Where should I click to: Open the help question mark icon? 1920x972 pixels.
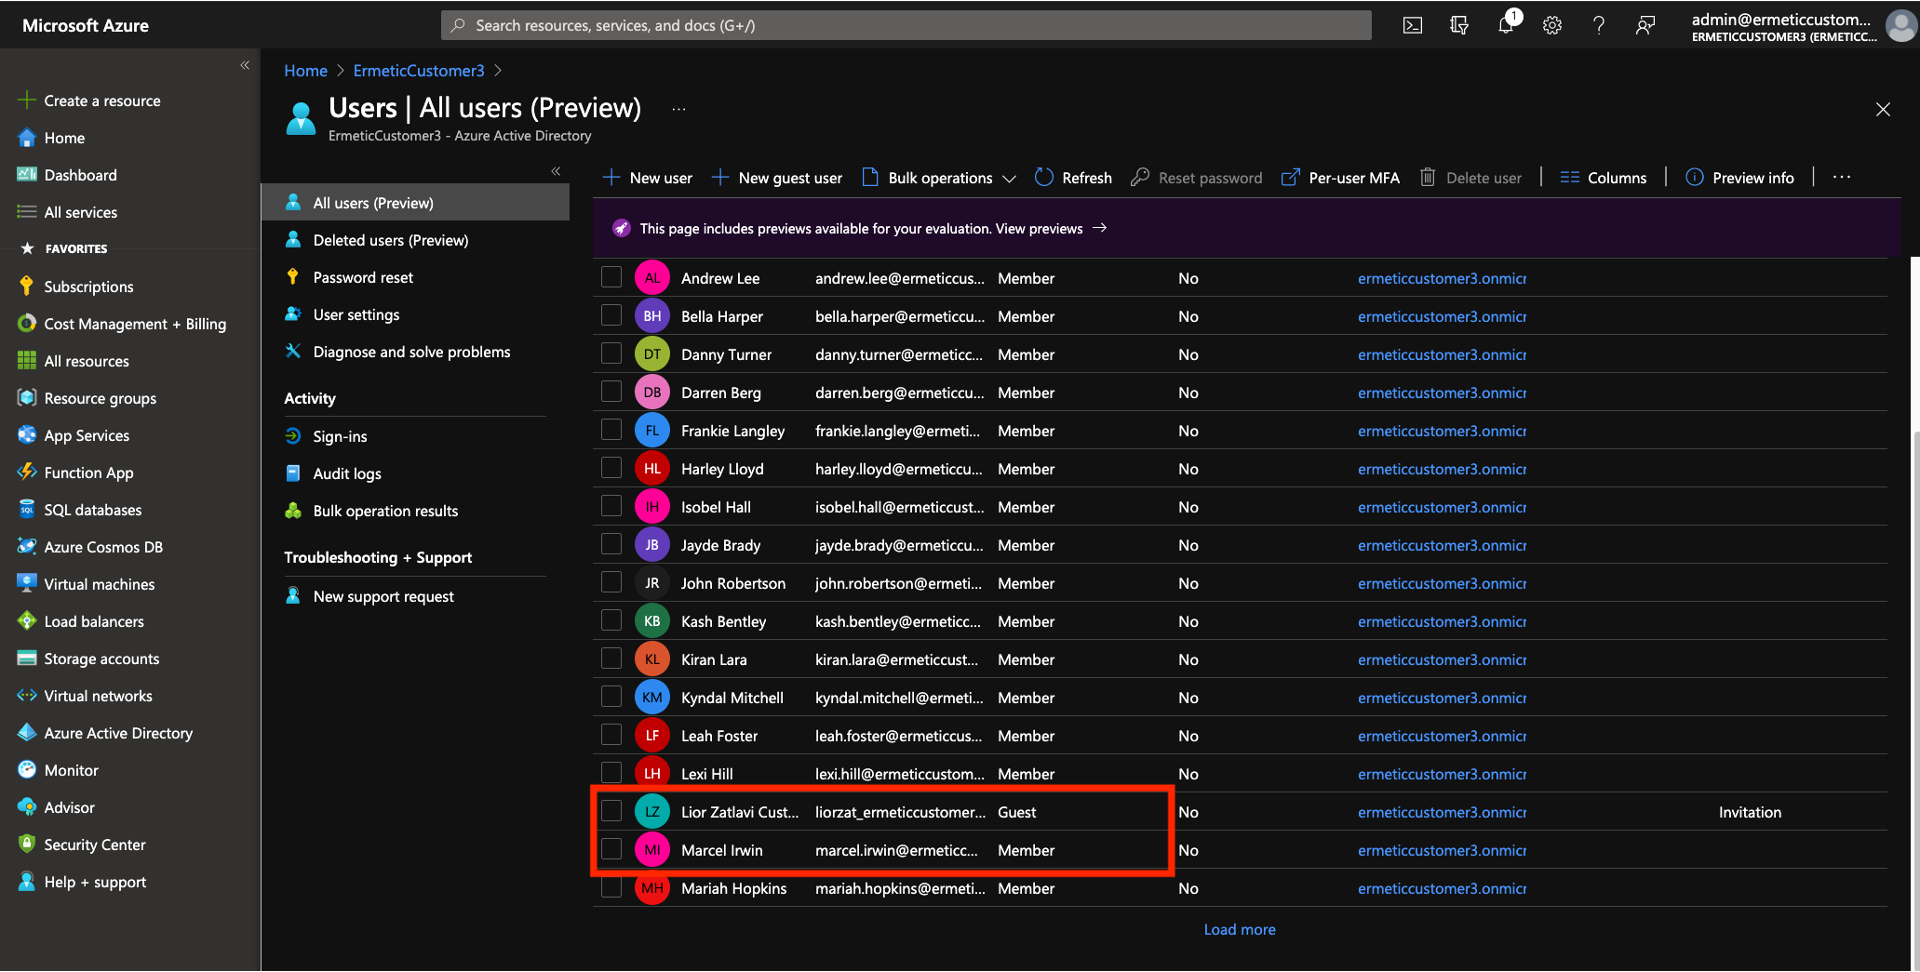point(1598,26)
